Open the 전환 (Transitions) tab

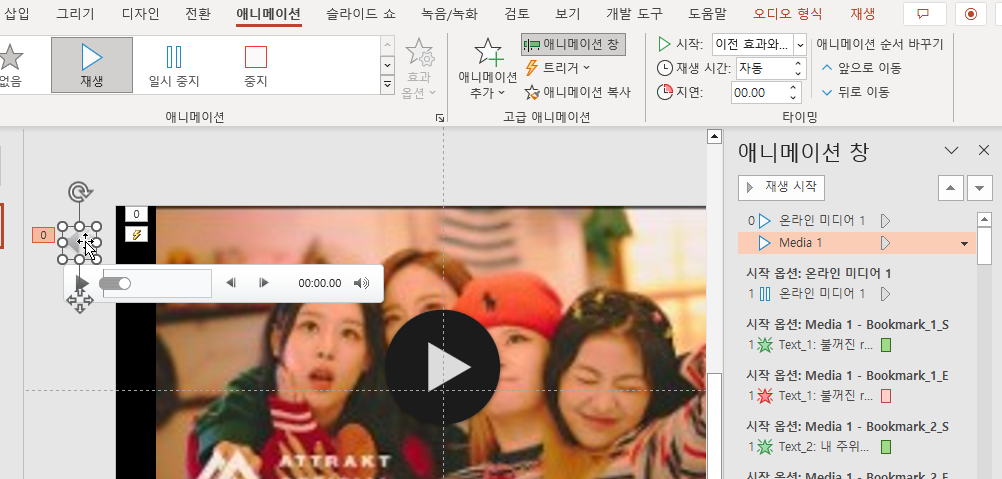click(197, 13)
